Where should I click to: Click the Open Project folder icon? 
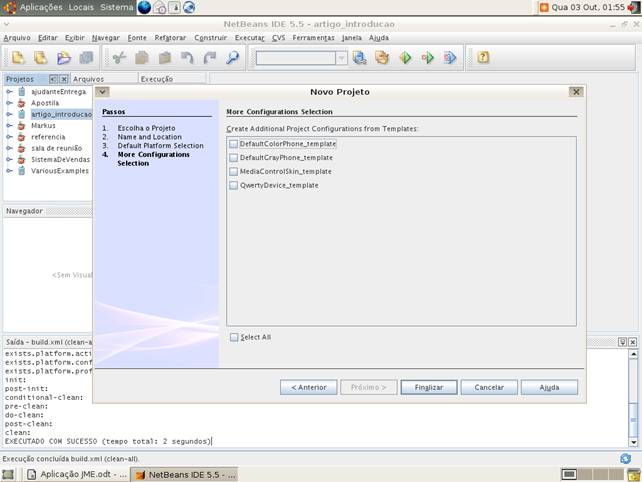[x=64, y=58]
